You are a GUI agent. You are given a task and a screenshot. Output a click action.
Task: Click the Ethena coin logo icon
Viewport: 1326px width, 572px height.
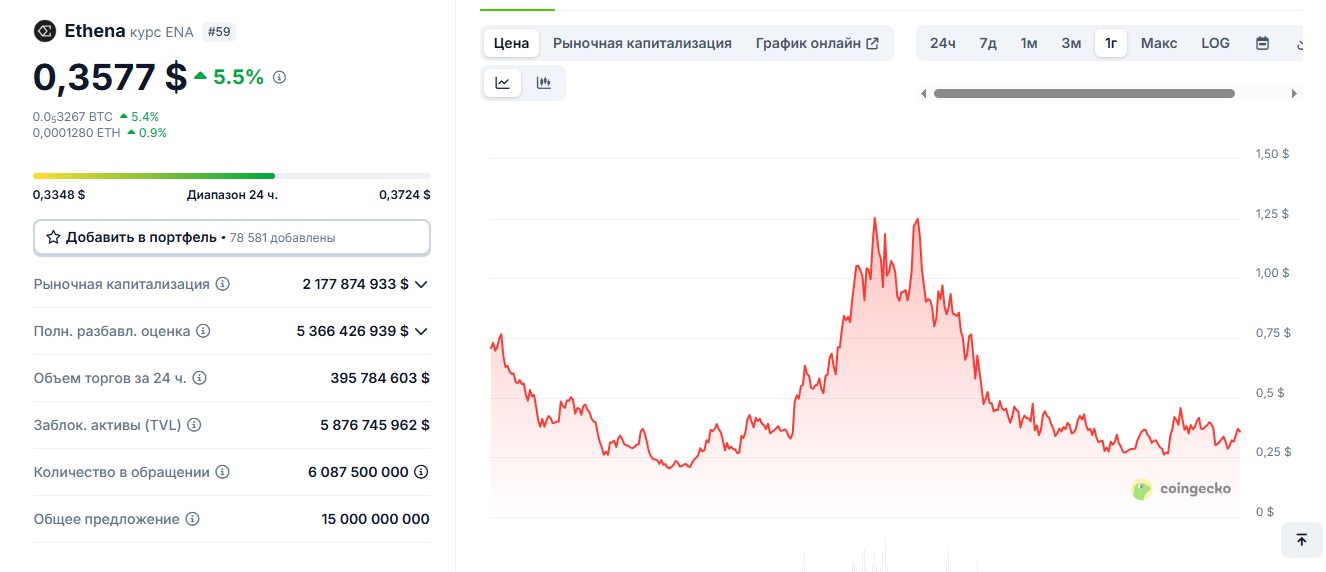coord(44,32)
